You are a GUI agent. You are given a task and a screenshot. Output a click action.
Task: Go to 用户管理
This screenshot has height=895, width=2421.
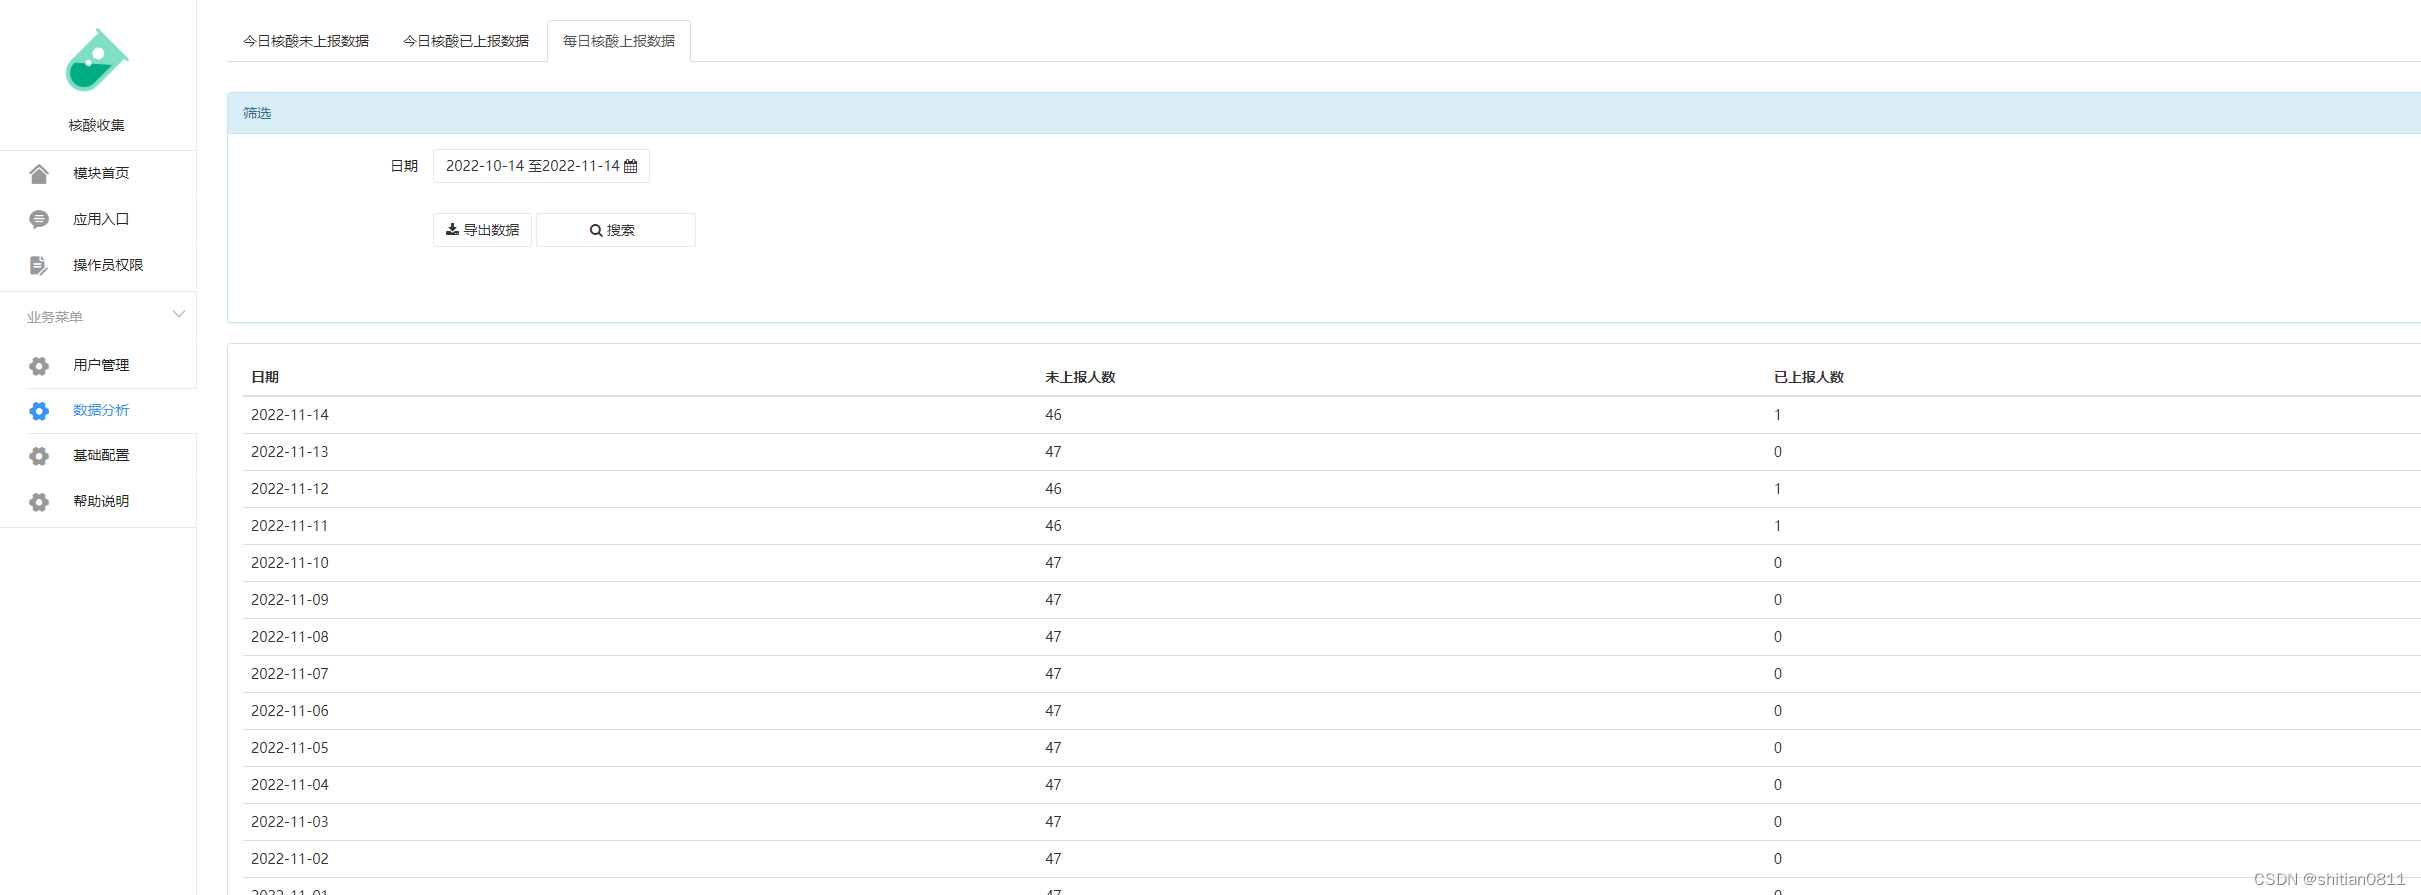click(101, 365)
